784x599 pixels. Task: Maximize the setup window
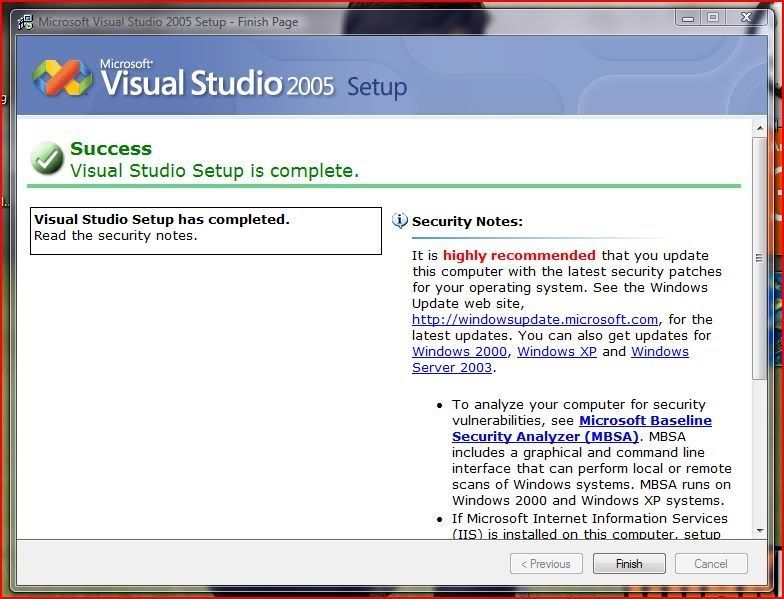pyautogui.click(x=712, y=18)
